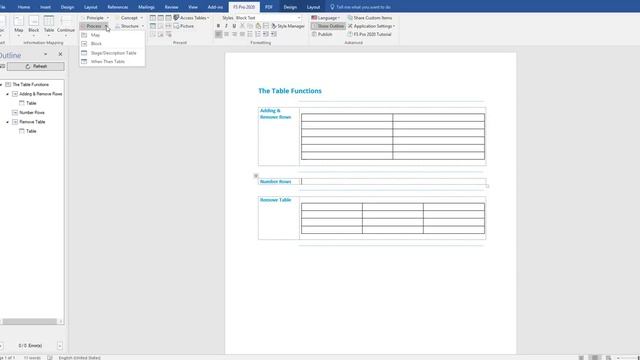
Task: Switch to the Mailings tab
Action: (146, 7)
